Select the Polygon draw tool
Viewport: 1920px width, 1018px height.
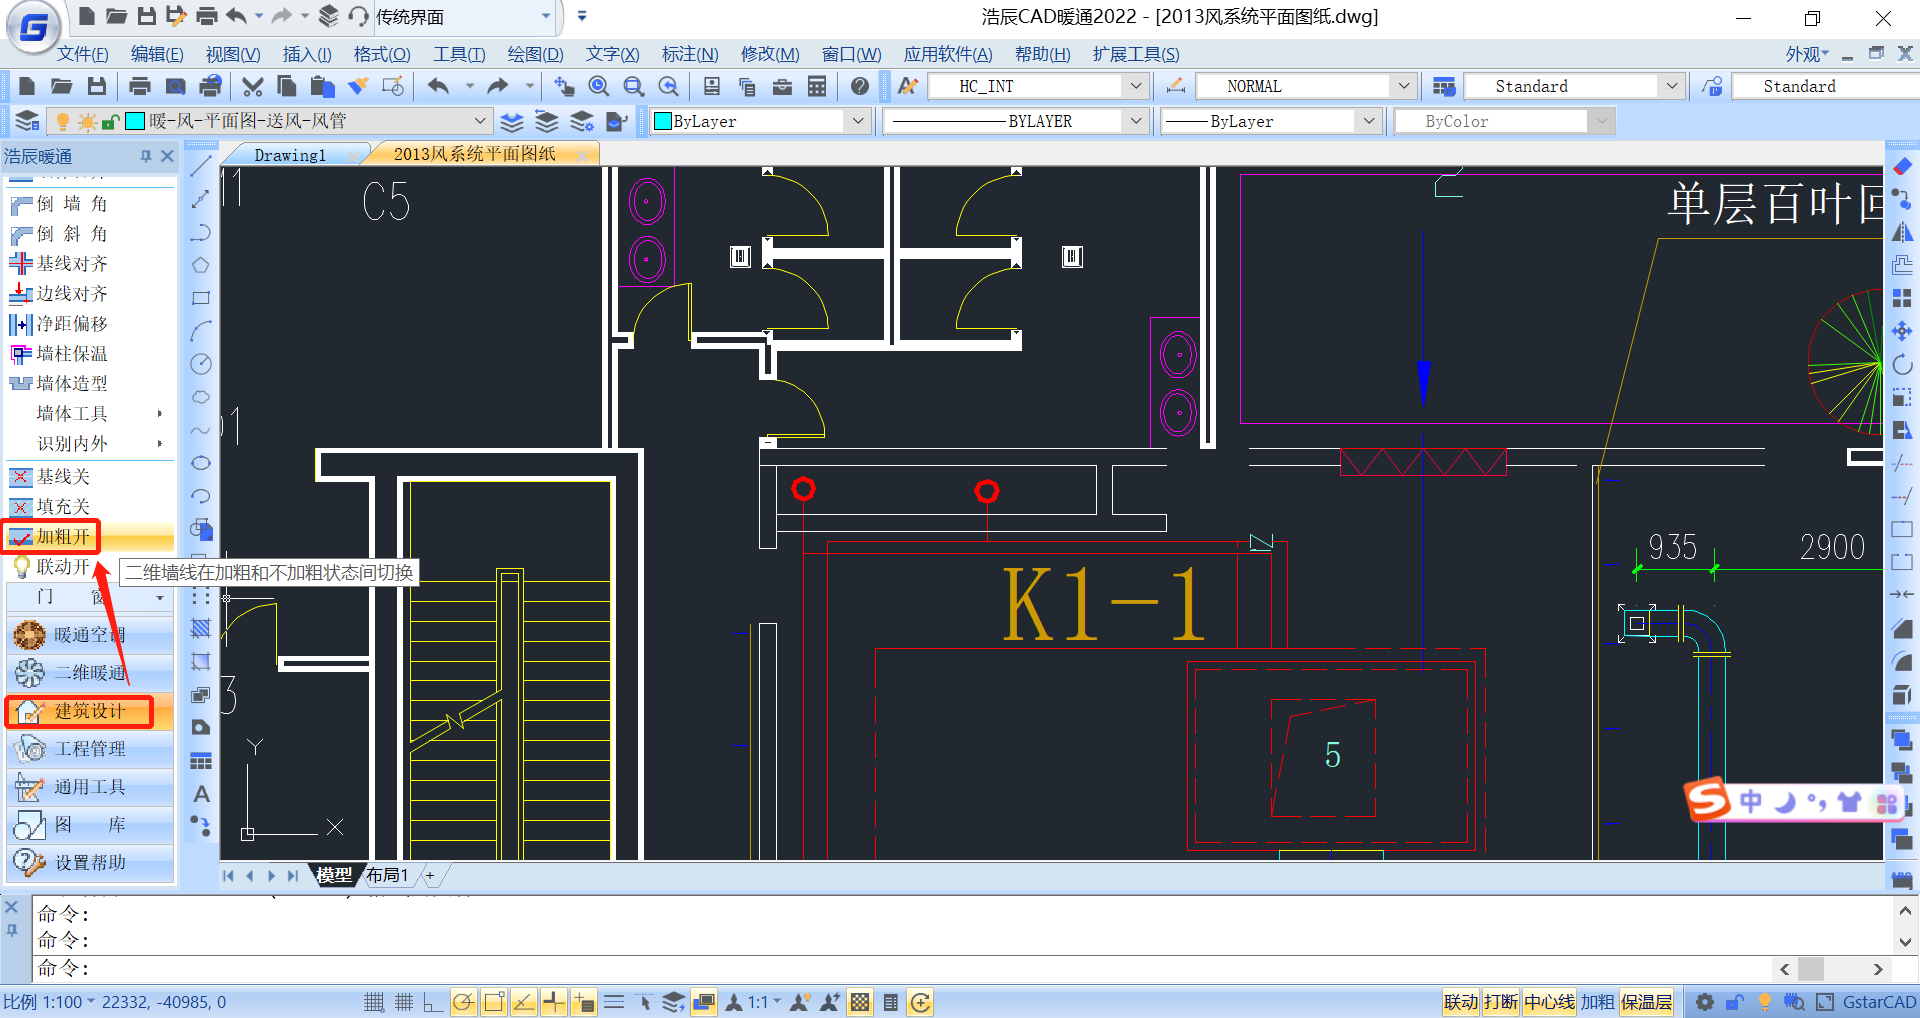pos(201,265)
